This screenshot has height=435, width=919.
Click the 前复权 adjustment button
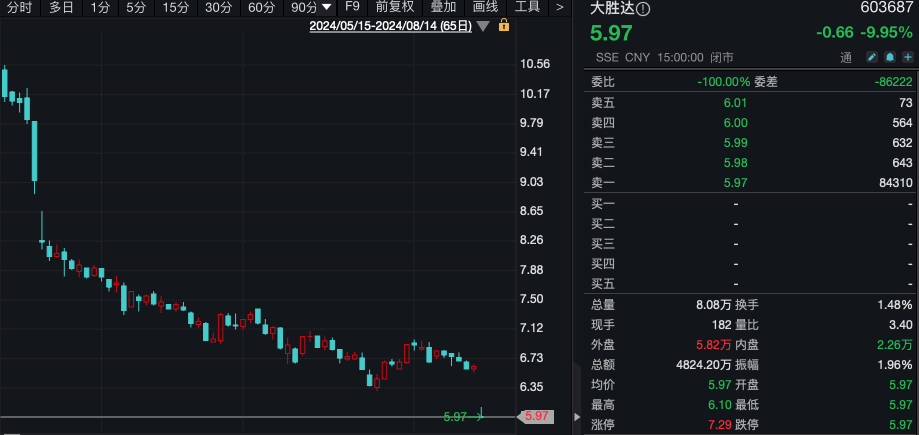(395, 8)
